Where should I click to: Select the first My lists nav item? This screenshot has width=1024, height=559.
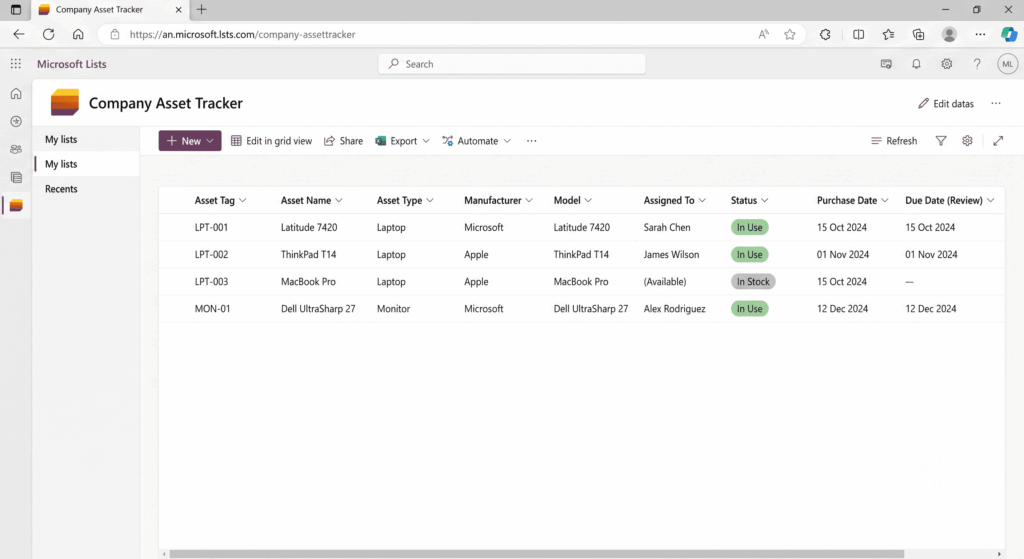[x=86, y=140]
